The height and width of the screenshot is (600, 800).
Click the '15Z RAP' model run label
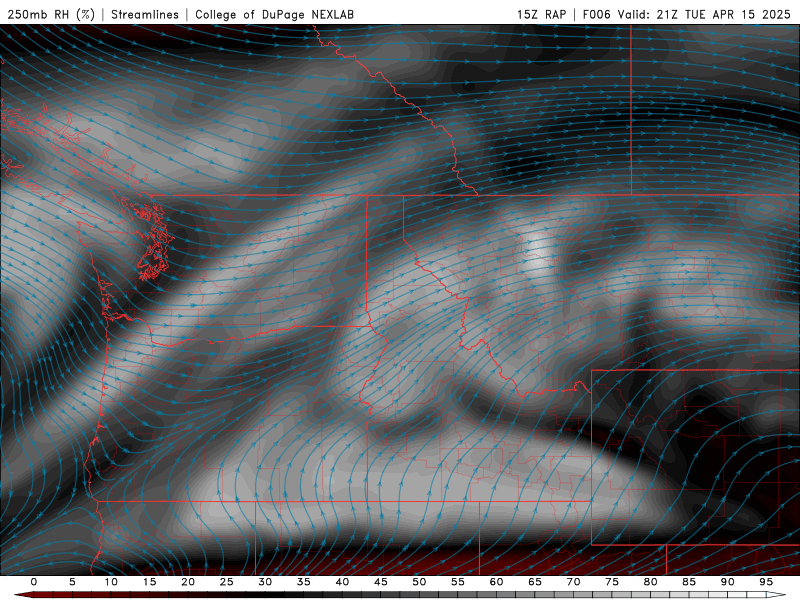pyautogui.click(x=541, y=14)
